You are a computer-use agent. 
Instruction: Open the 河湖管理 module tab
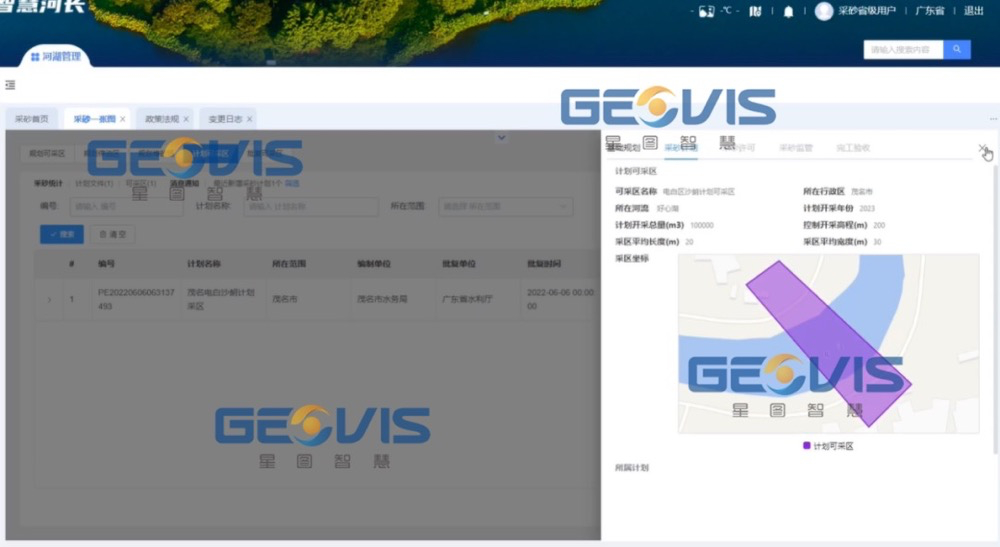tap(56, 57)
